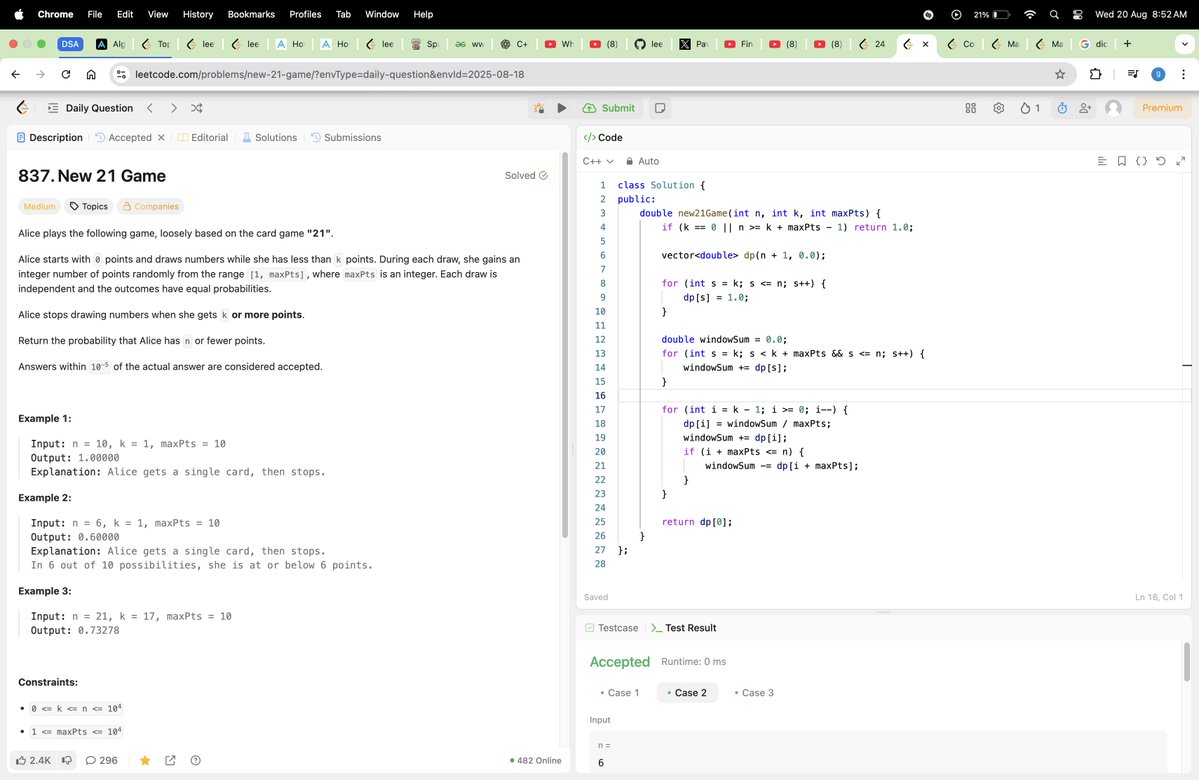
Task: Click the curly braces snippet icon
Action: [1141, 161]
